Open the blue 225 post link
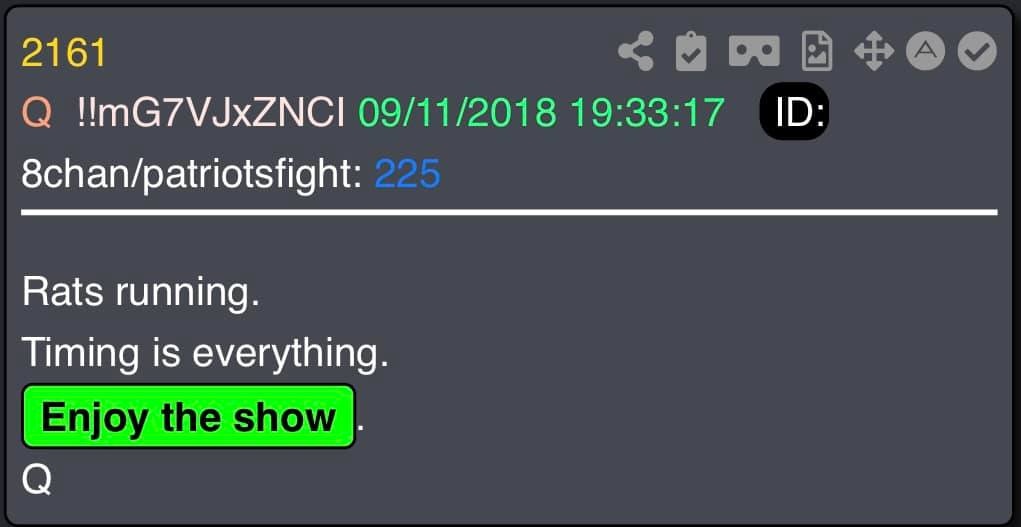This screenshot has height=527, width=1021. click(408, 175)
